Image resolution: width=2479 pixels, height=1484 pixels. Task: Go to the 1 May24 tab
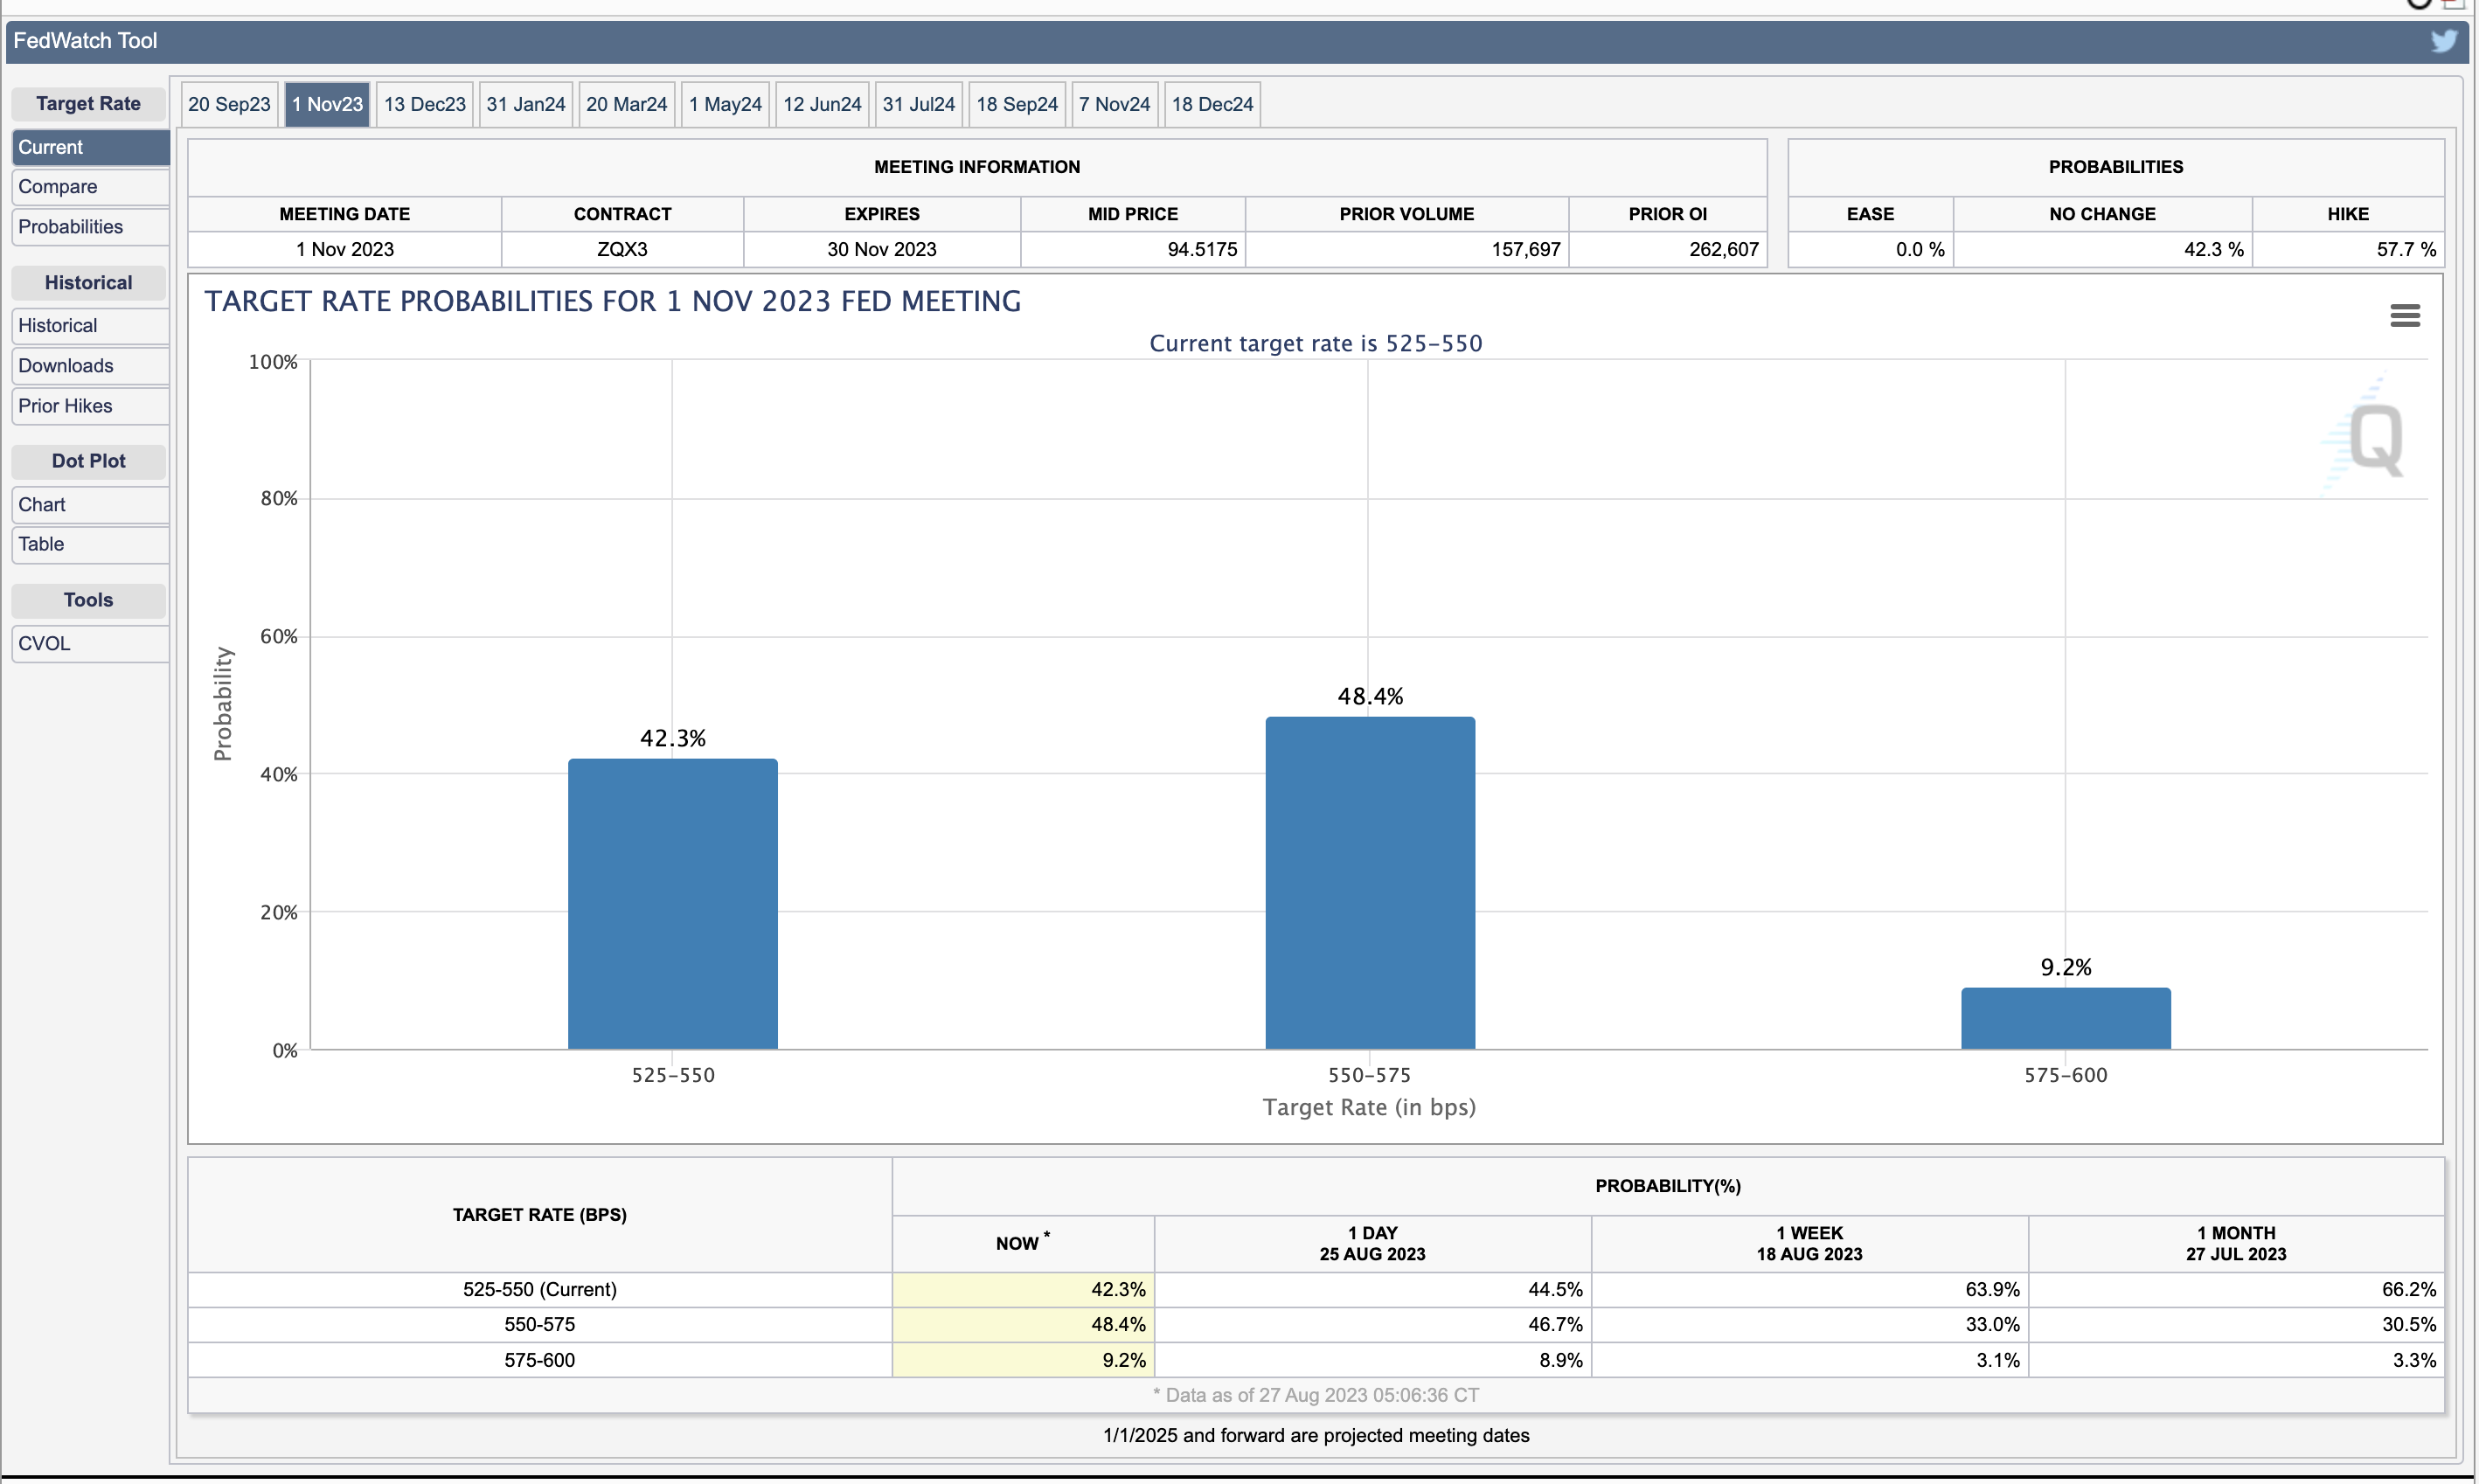724,104
